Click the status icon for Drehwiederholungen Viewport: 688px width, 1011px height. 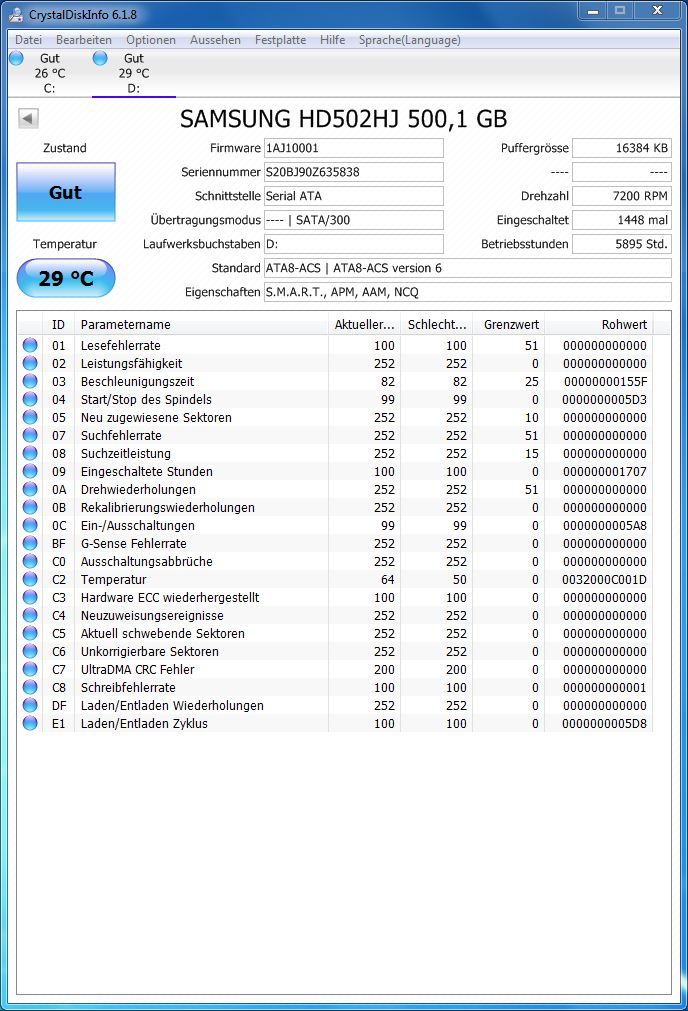coord(30,489)
